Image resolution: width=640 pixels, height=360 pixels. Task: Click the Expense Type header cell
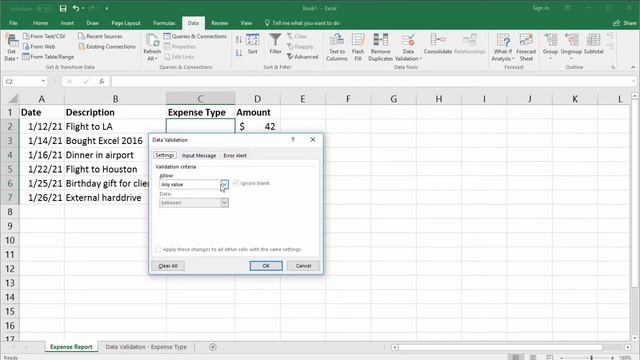click(200, 112)
